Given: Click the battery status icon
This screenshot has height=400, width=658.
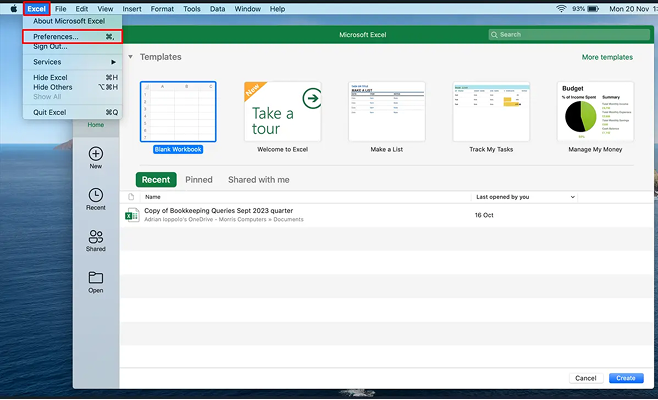Looking at the screenshot, I should tap(593, 8).
